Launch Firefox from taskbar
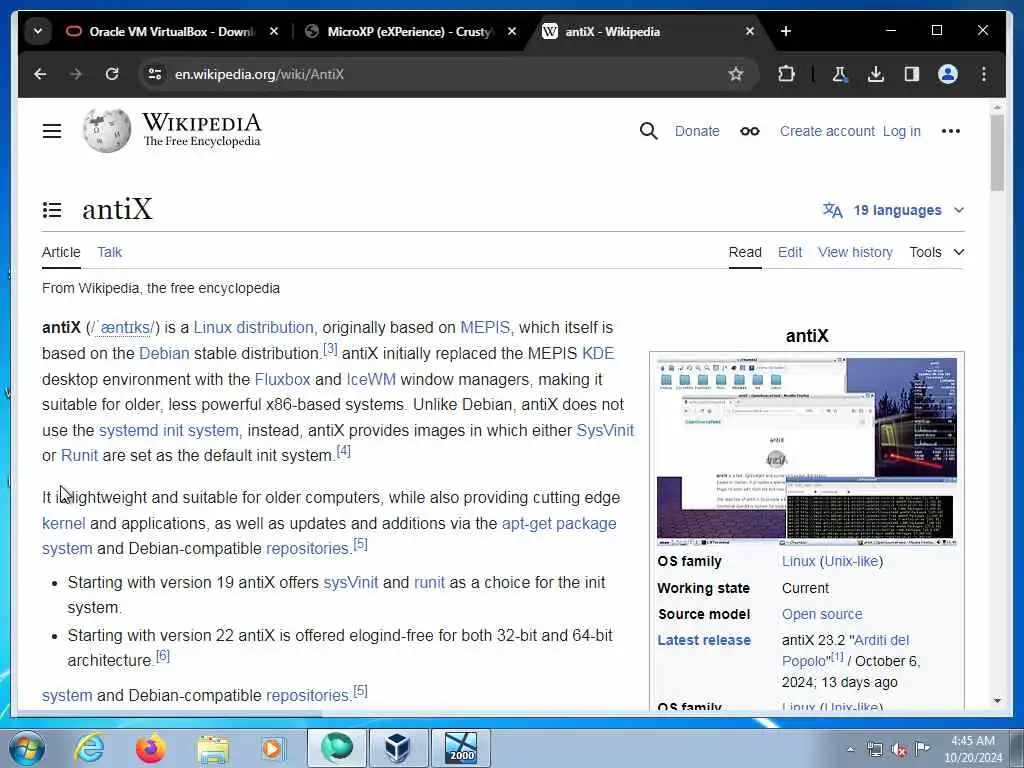Viewport: 1024px width, 768px height. click(x=150, y=748)
